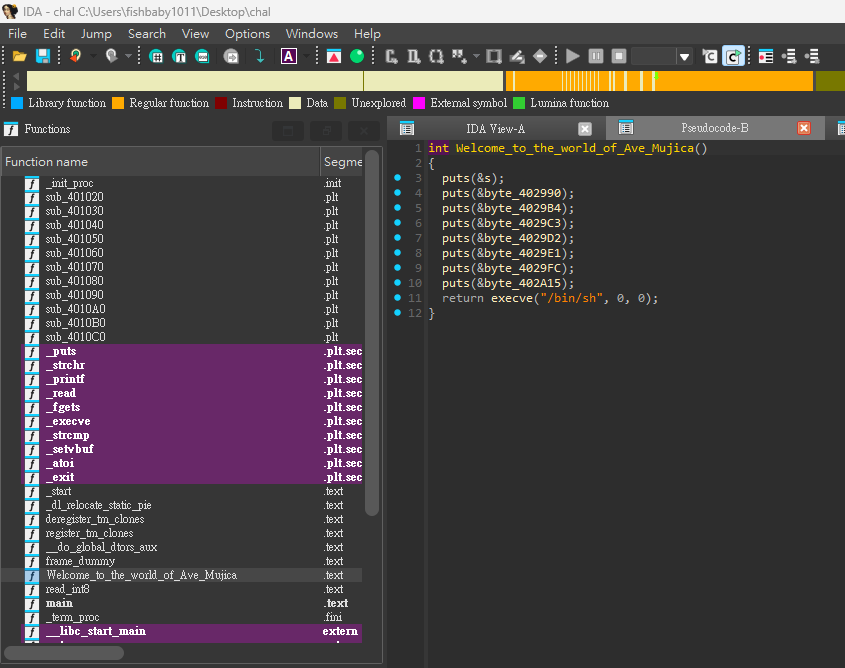
Task: Click the Library function blue color swatch
Action: point(17,103)
